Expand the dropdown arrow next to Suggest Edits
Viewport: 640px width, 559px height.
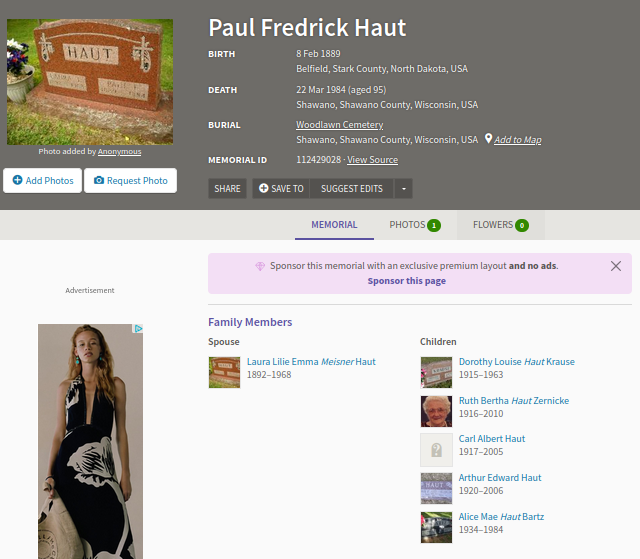tap(404, 189)
